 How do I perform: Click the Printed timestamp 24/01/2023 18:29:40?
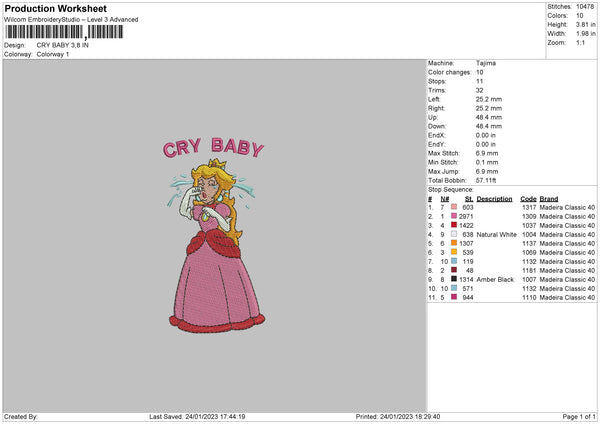click(410, 416)
